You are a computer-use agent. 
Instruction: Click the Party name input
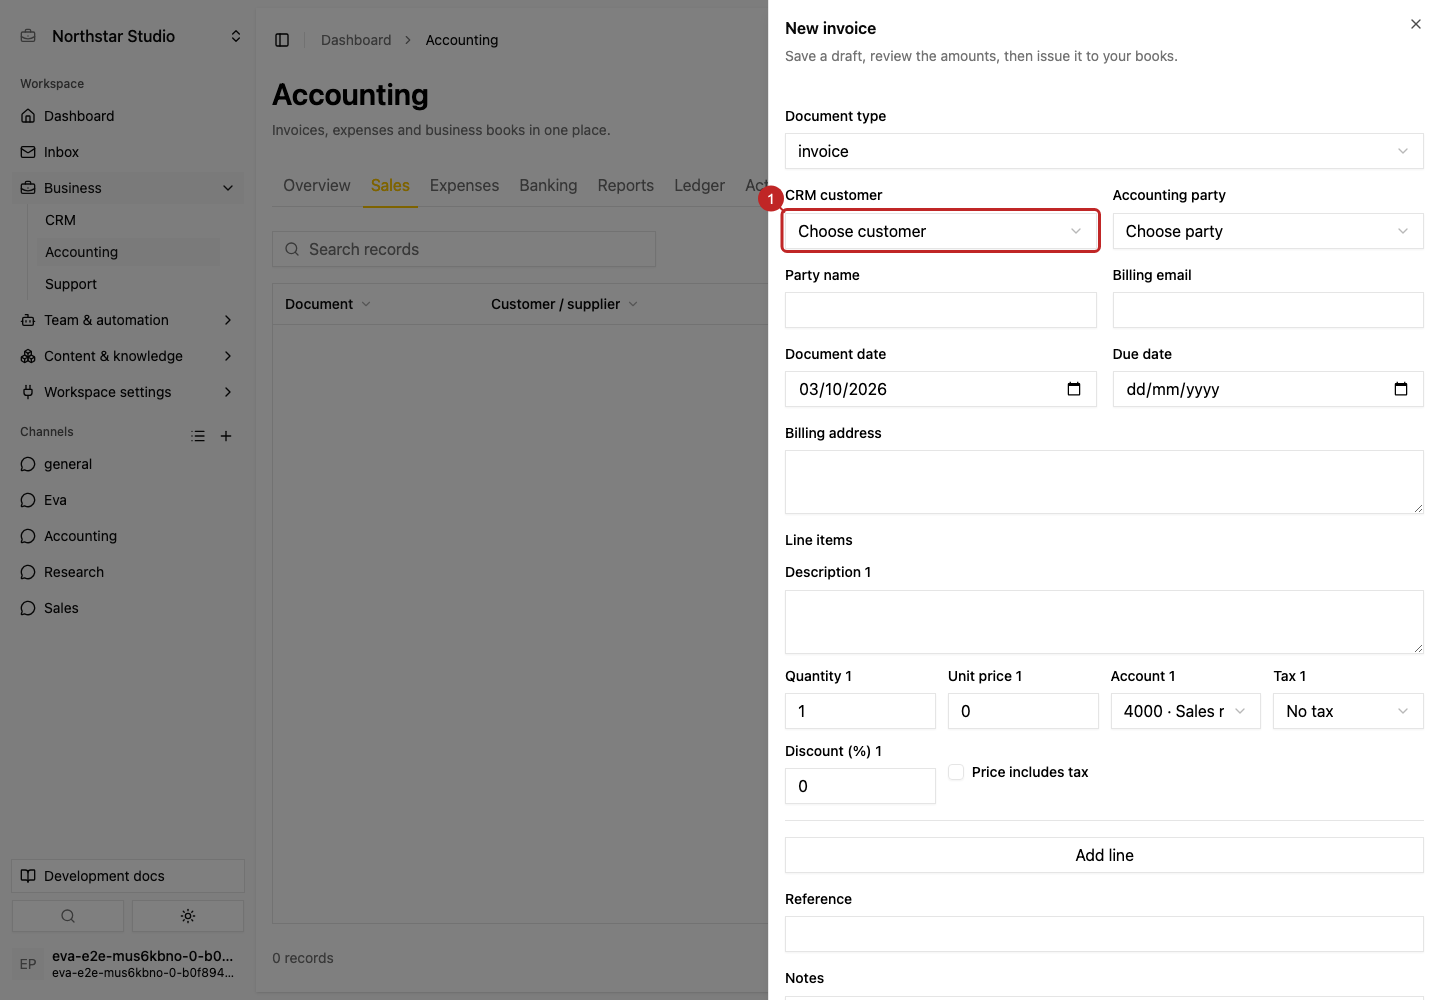pyautogui.click(x=941, y=310)
